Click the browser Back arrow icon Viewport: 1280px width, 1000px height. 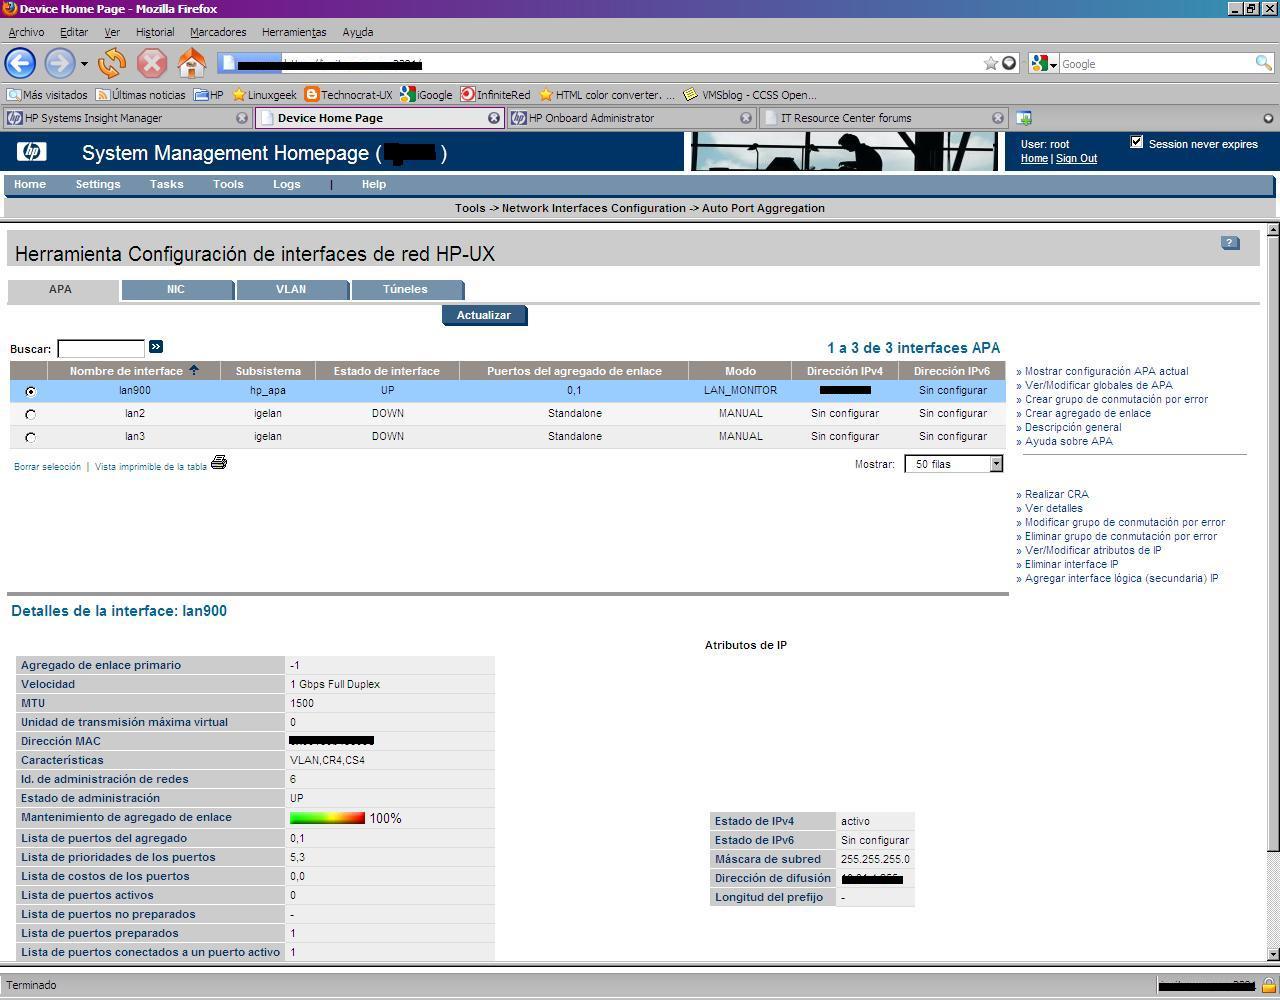click(x=21, y=64)
